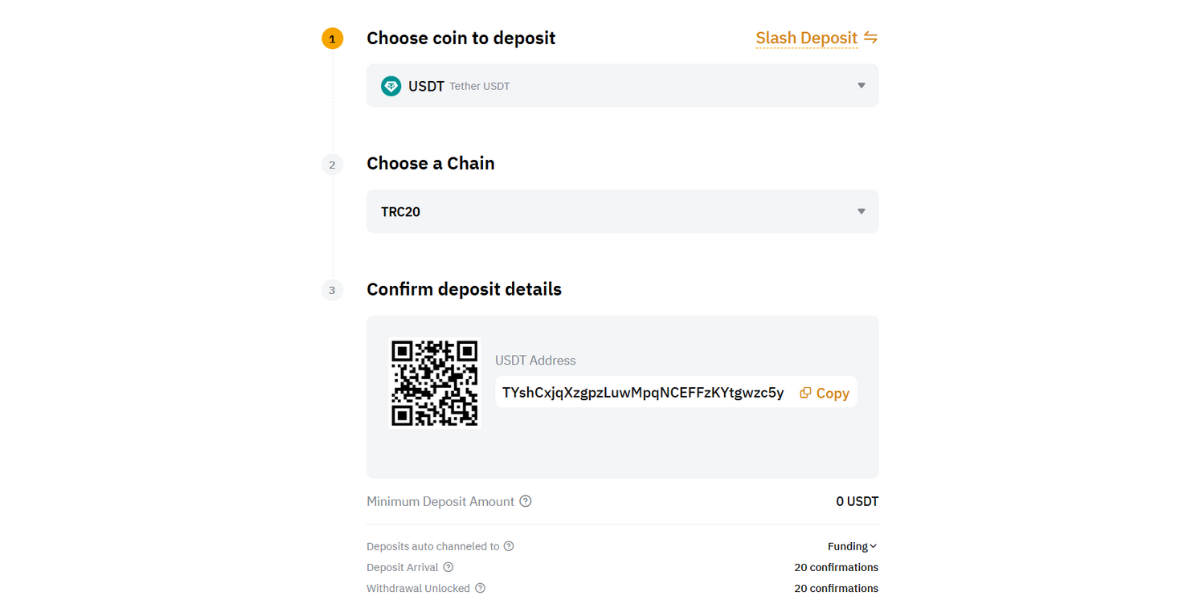This screenshot has width=1200, height=600.
Task: Click the step 2 number circle
Action: [332, 165]
